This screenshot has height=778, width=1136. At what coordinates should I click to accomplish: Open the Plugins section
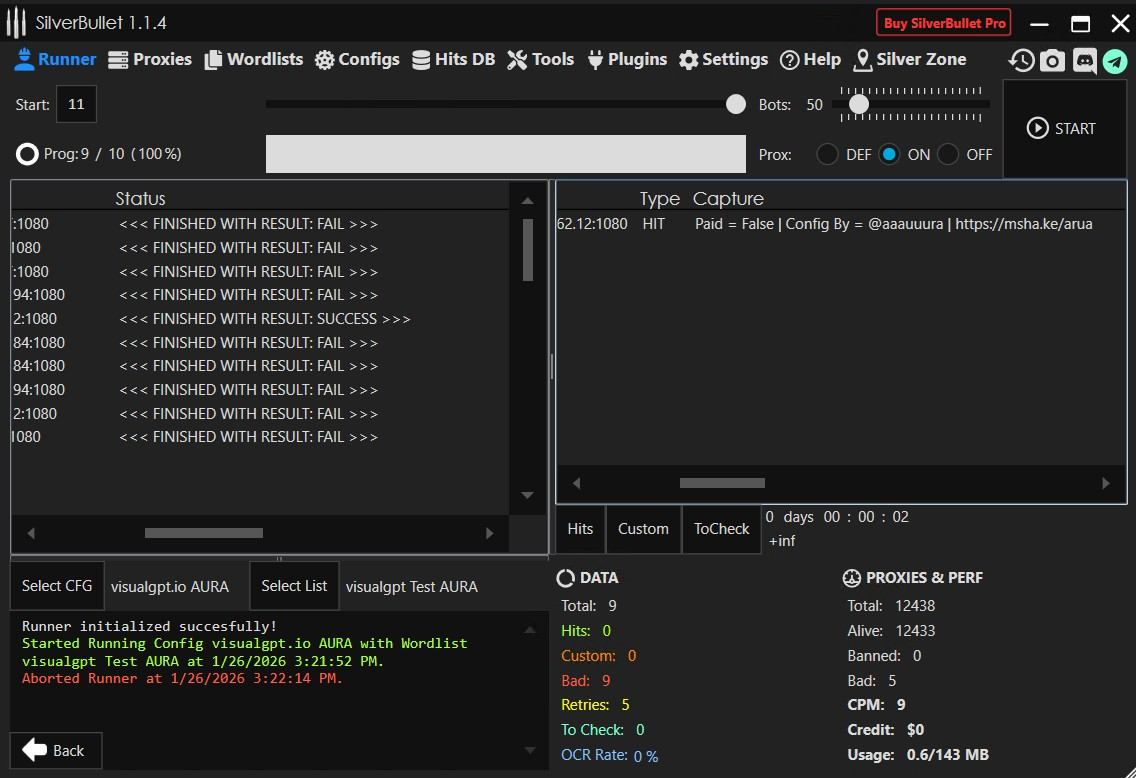click(626, 59)
